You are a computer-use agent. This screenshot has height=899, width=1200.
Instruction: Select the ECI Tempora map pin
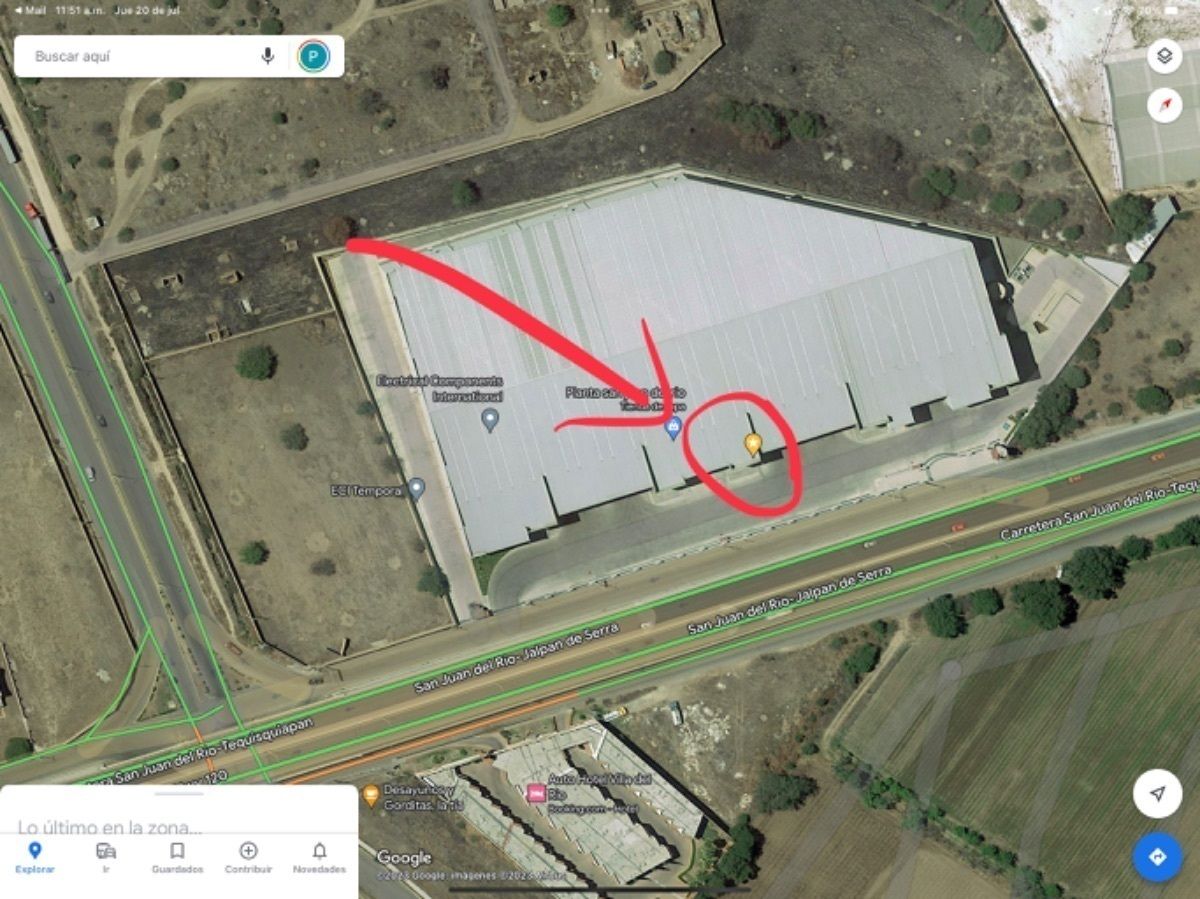pos(417,489)
